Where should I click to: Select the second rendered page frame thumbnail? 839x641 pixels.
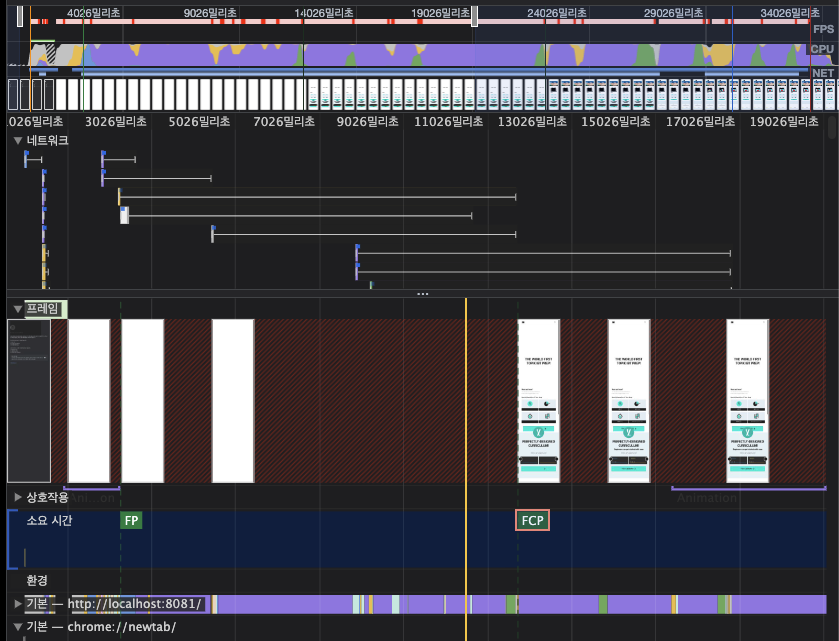629,401
